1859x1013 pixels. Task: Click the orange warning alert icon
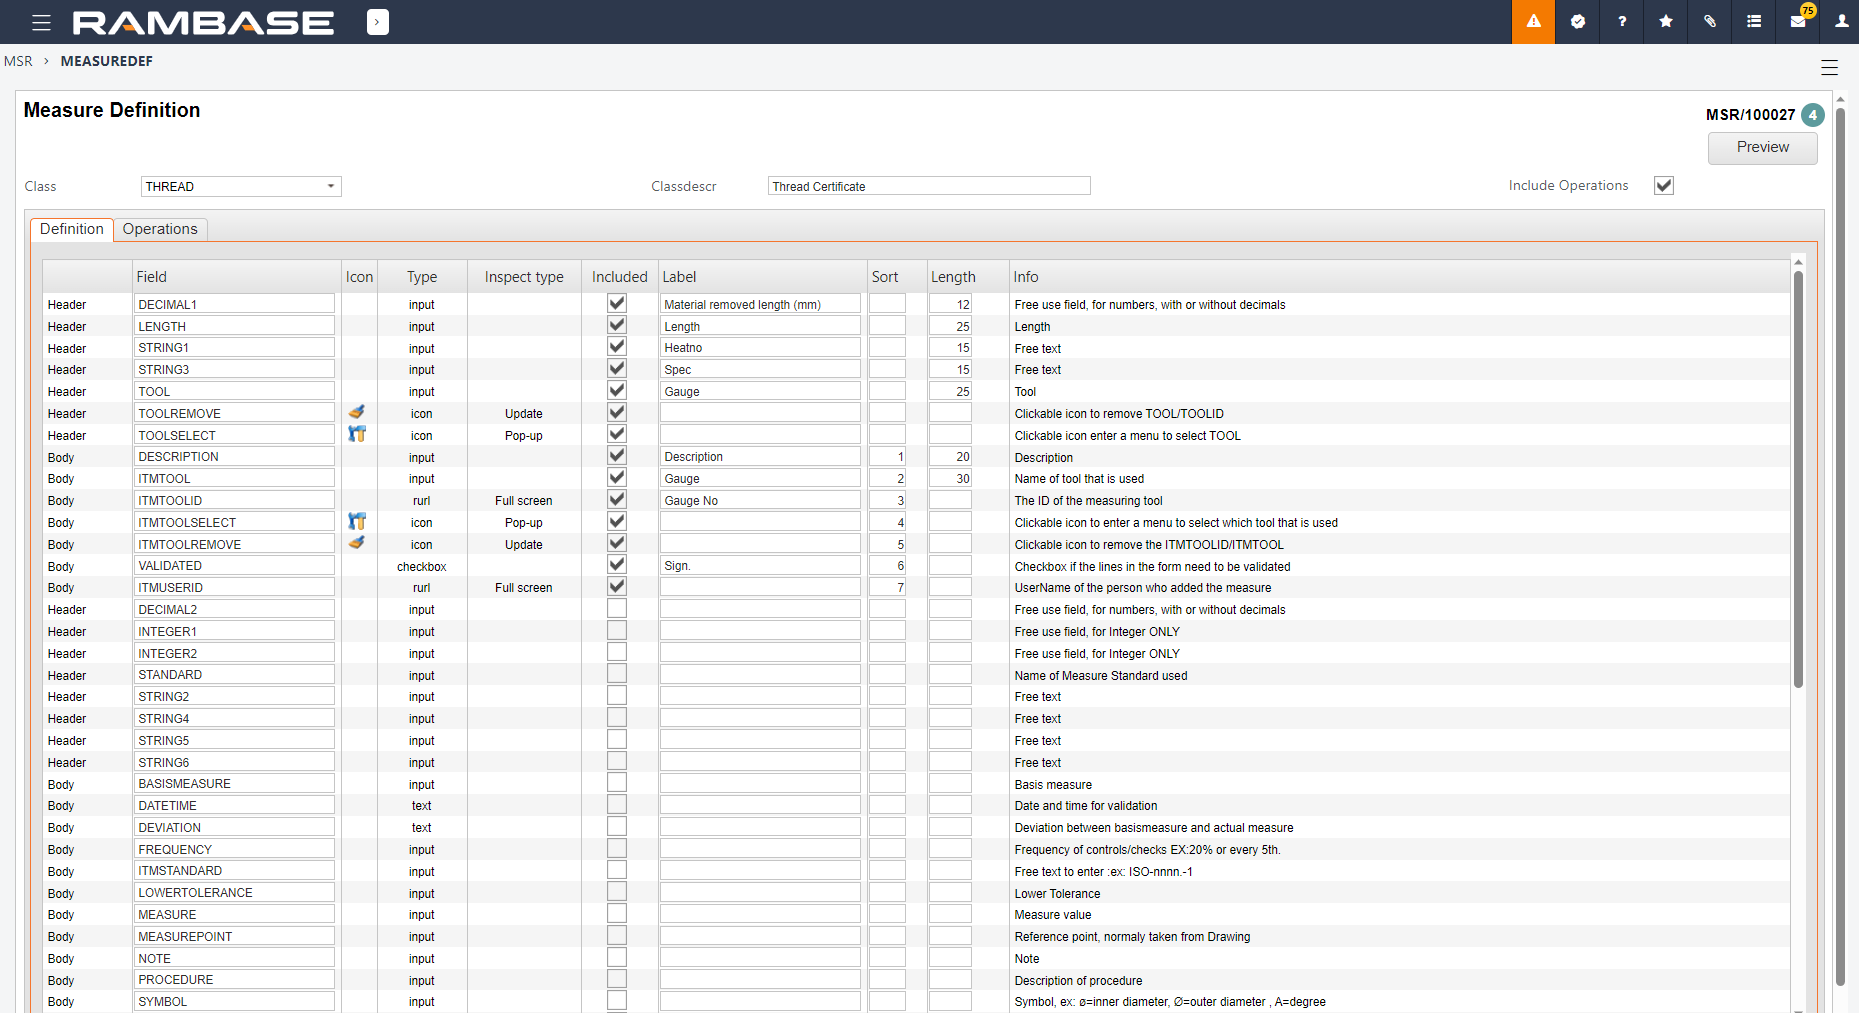pos(1533,22)
